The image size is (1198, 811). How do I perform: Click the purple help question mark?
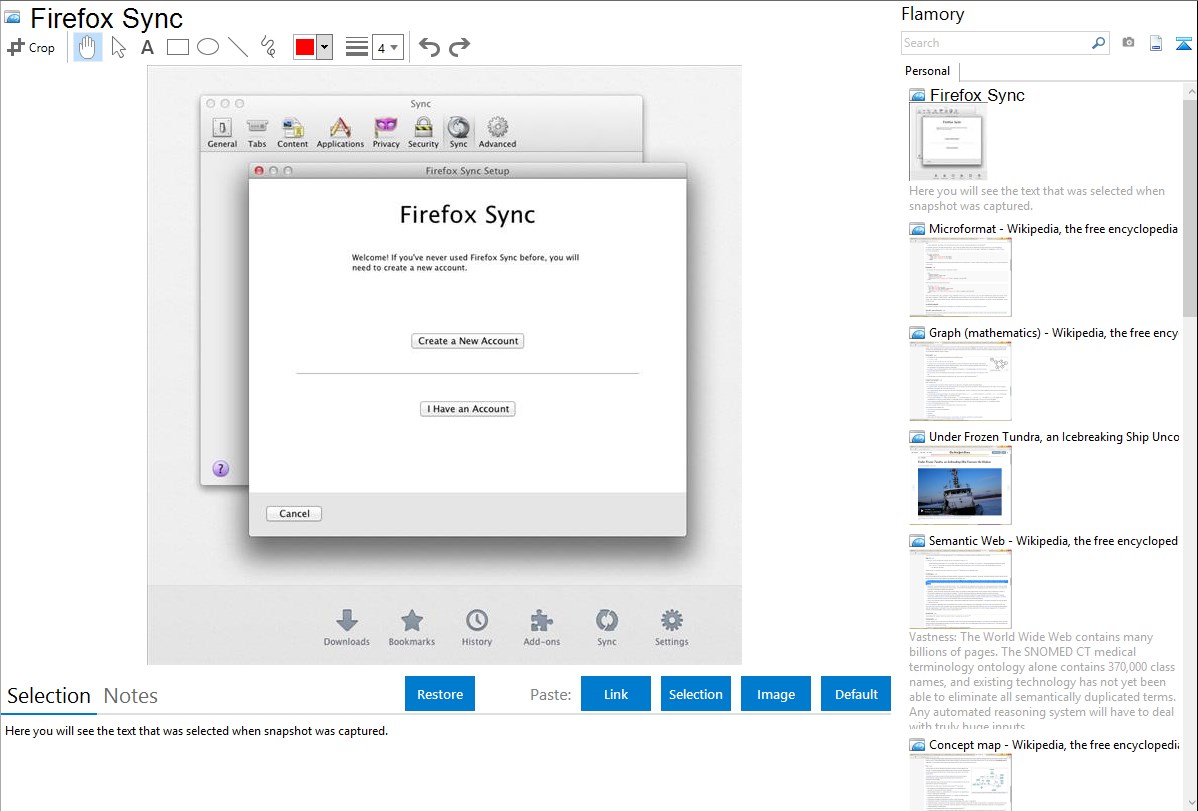[221, 469]
